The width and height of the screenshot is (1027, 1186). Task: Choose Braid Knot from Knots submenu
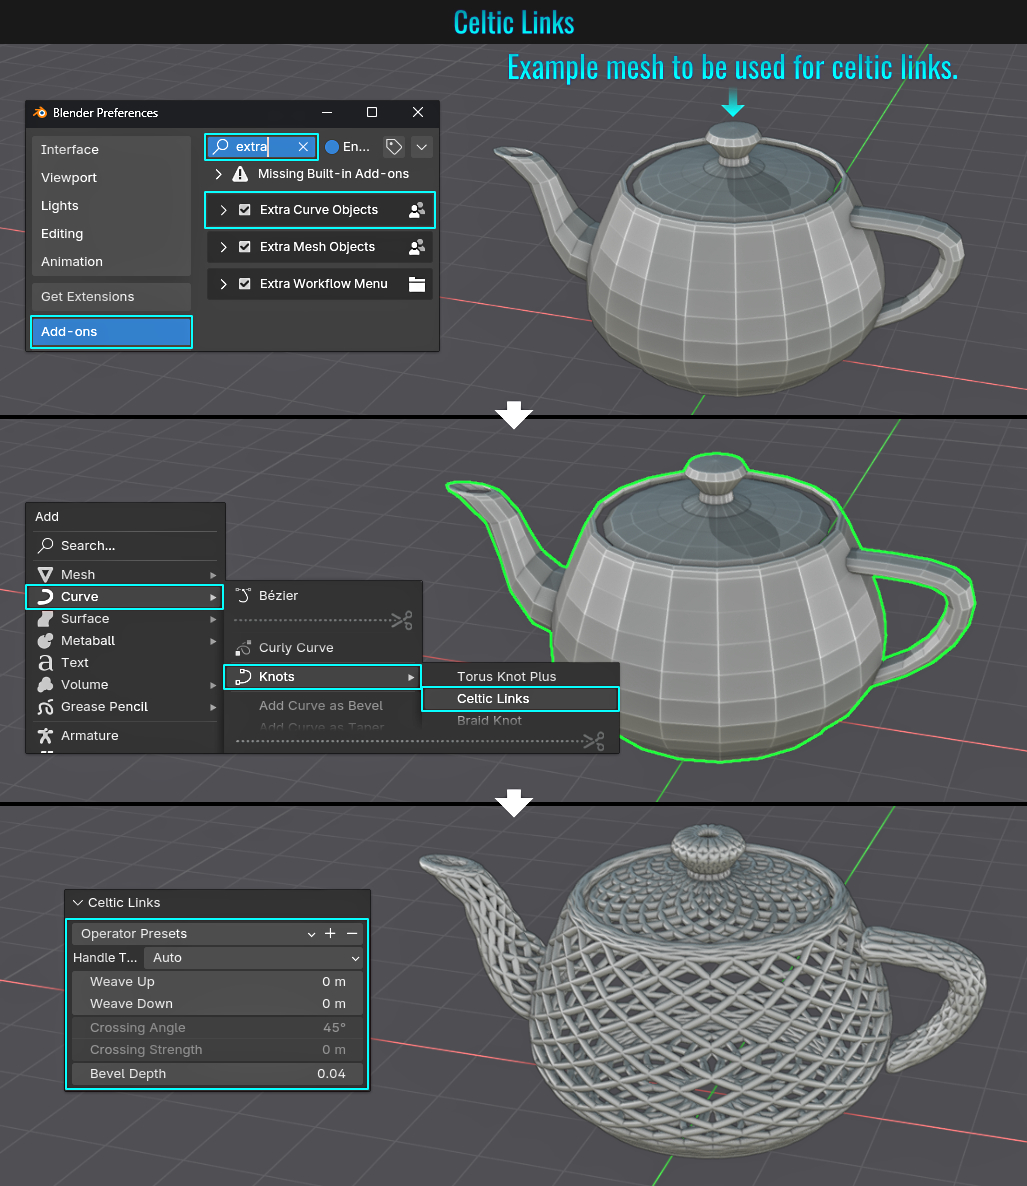click(520, 721)
